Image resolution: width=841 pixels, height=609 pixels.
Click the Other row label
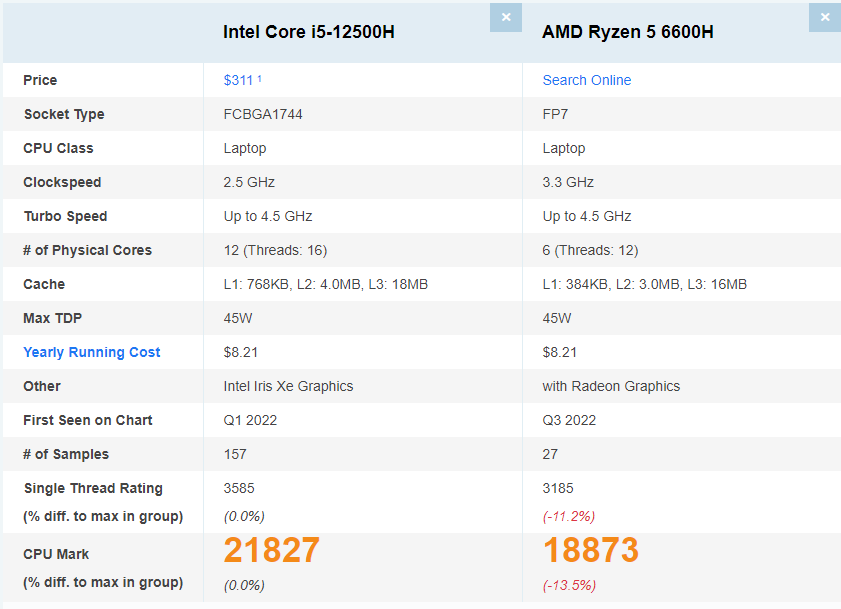[42, 386]
